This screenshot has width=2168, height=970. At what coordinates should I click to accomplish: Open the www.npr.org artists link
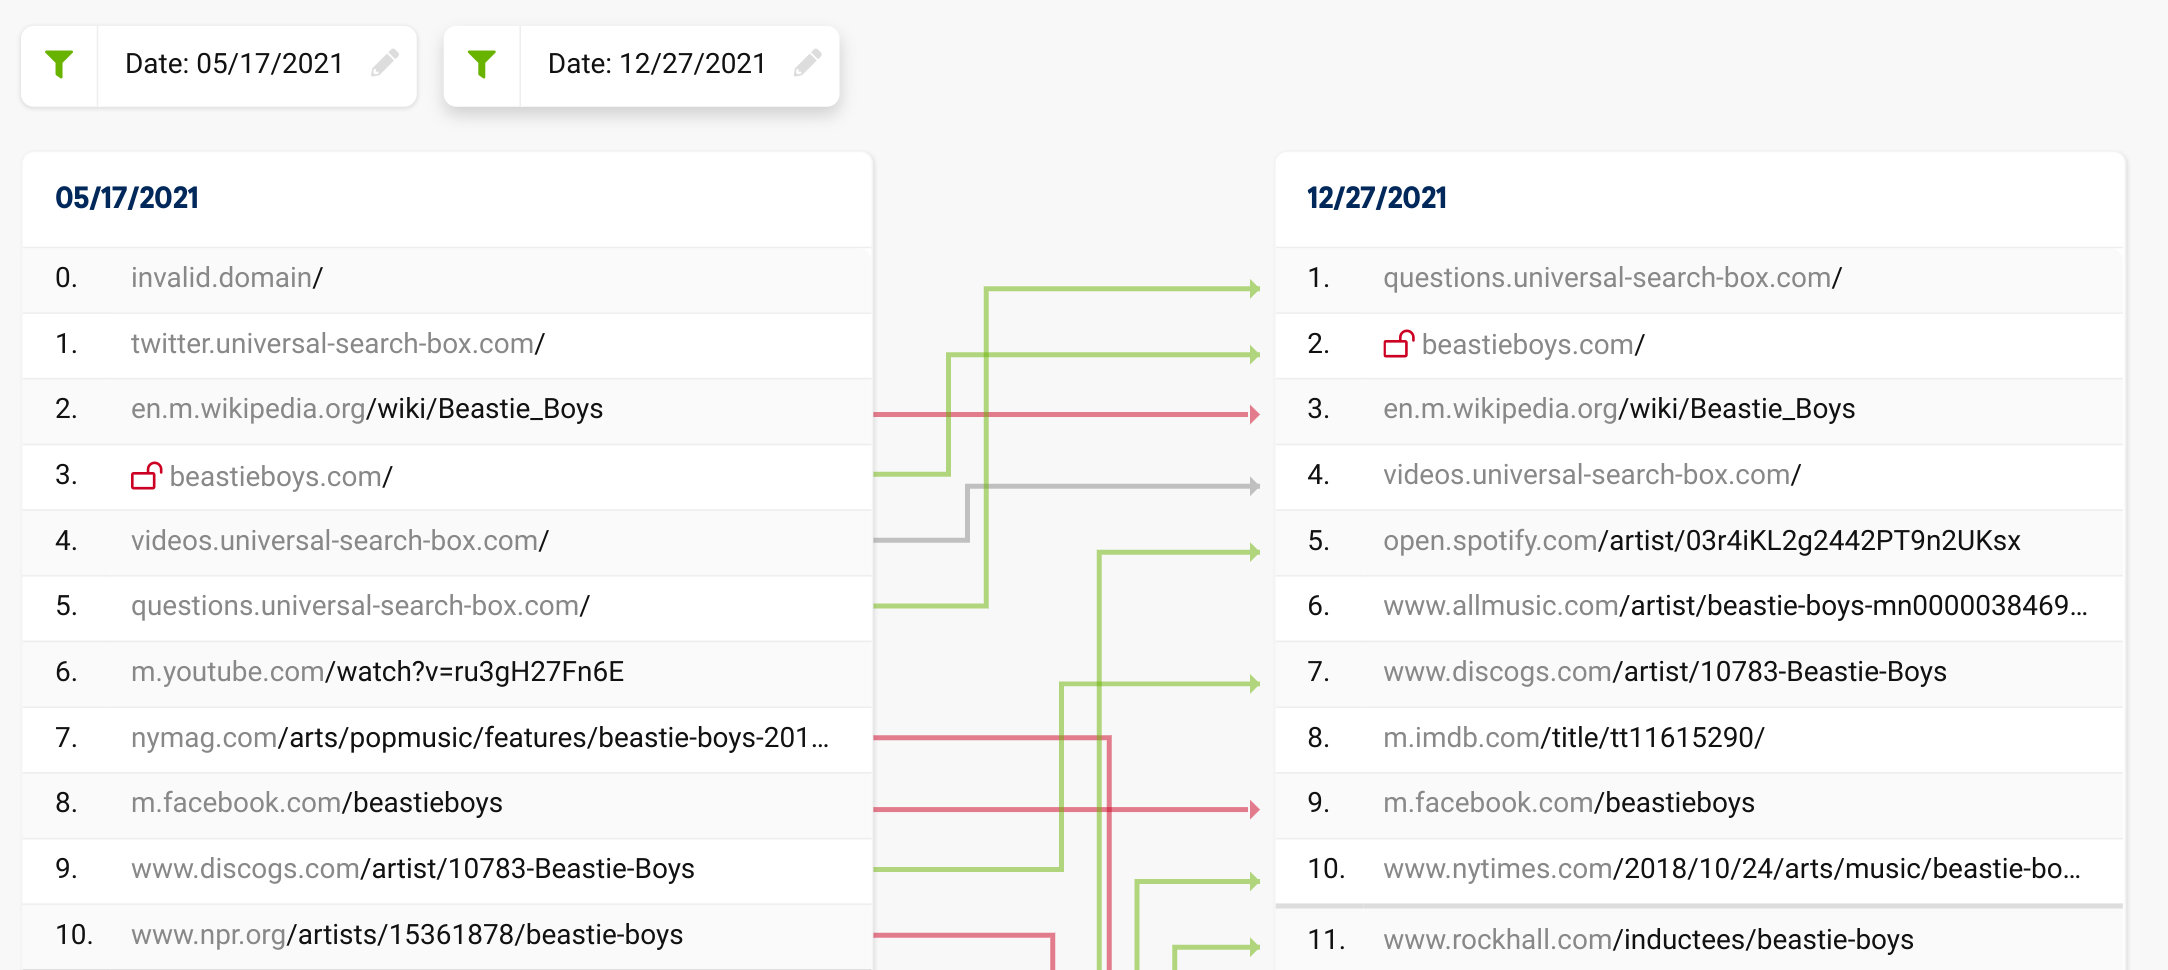pos(407,935)
